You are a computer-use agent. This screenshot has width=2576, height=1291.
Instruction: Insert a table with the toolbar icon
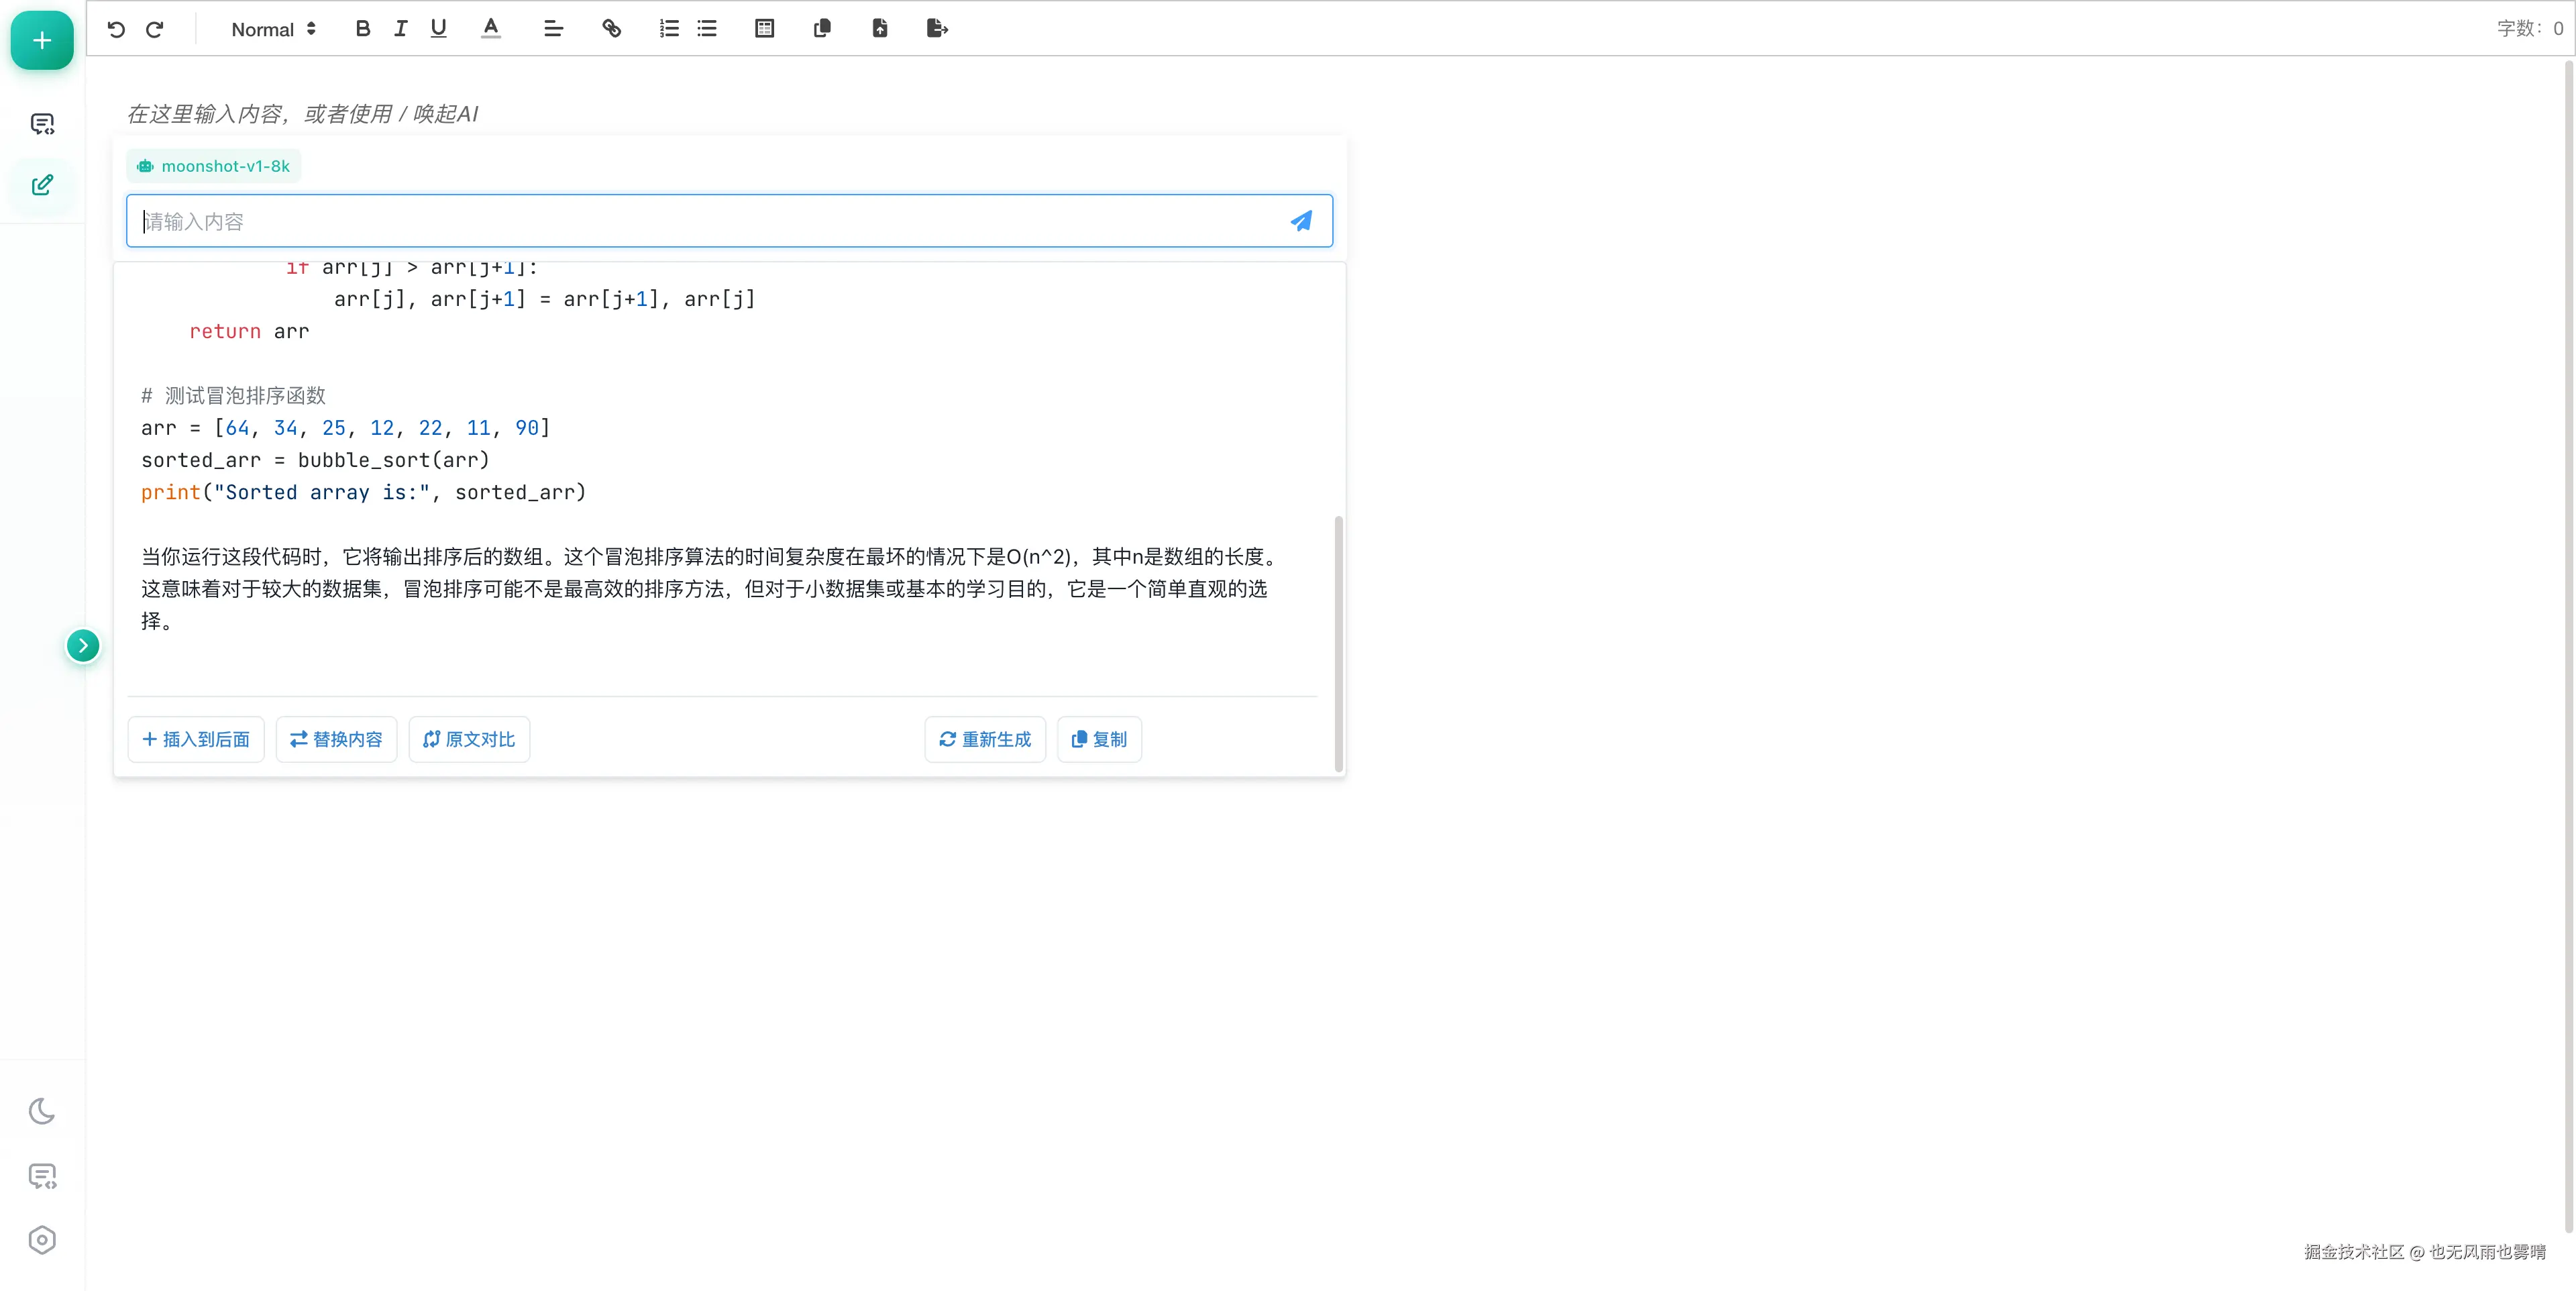click(x=764, y=28)
